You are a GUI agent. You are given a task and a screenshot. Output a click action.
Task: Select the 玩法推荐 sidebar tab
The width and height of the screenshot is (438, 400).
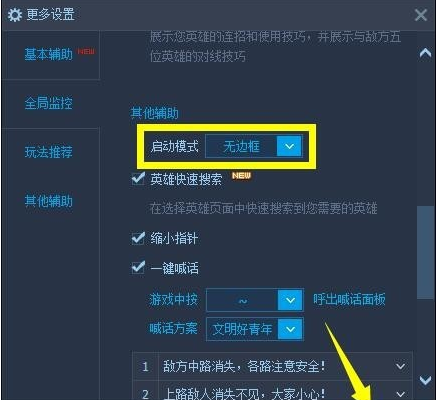point(49,152)
